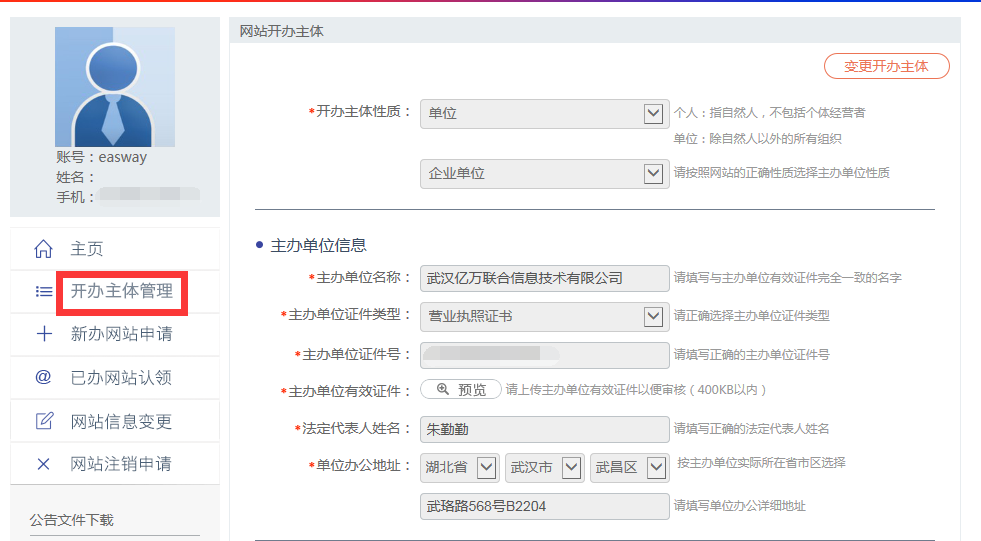Click the 预览 certificate preview button
This screenshot has height=541, width=981.
(461, 390)
